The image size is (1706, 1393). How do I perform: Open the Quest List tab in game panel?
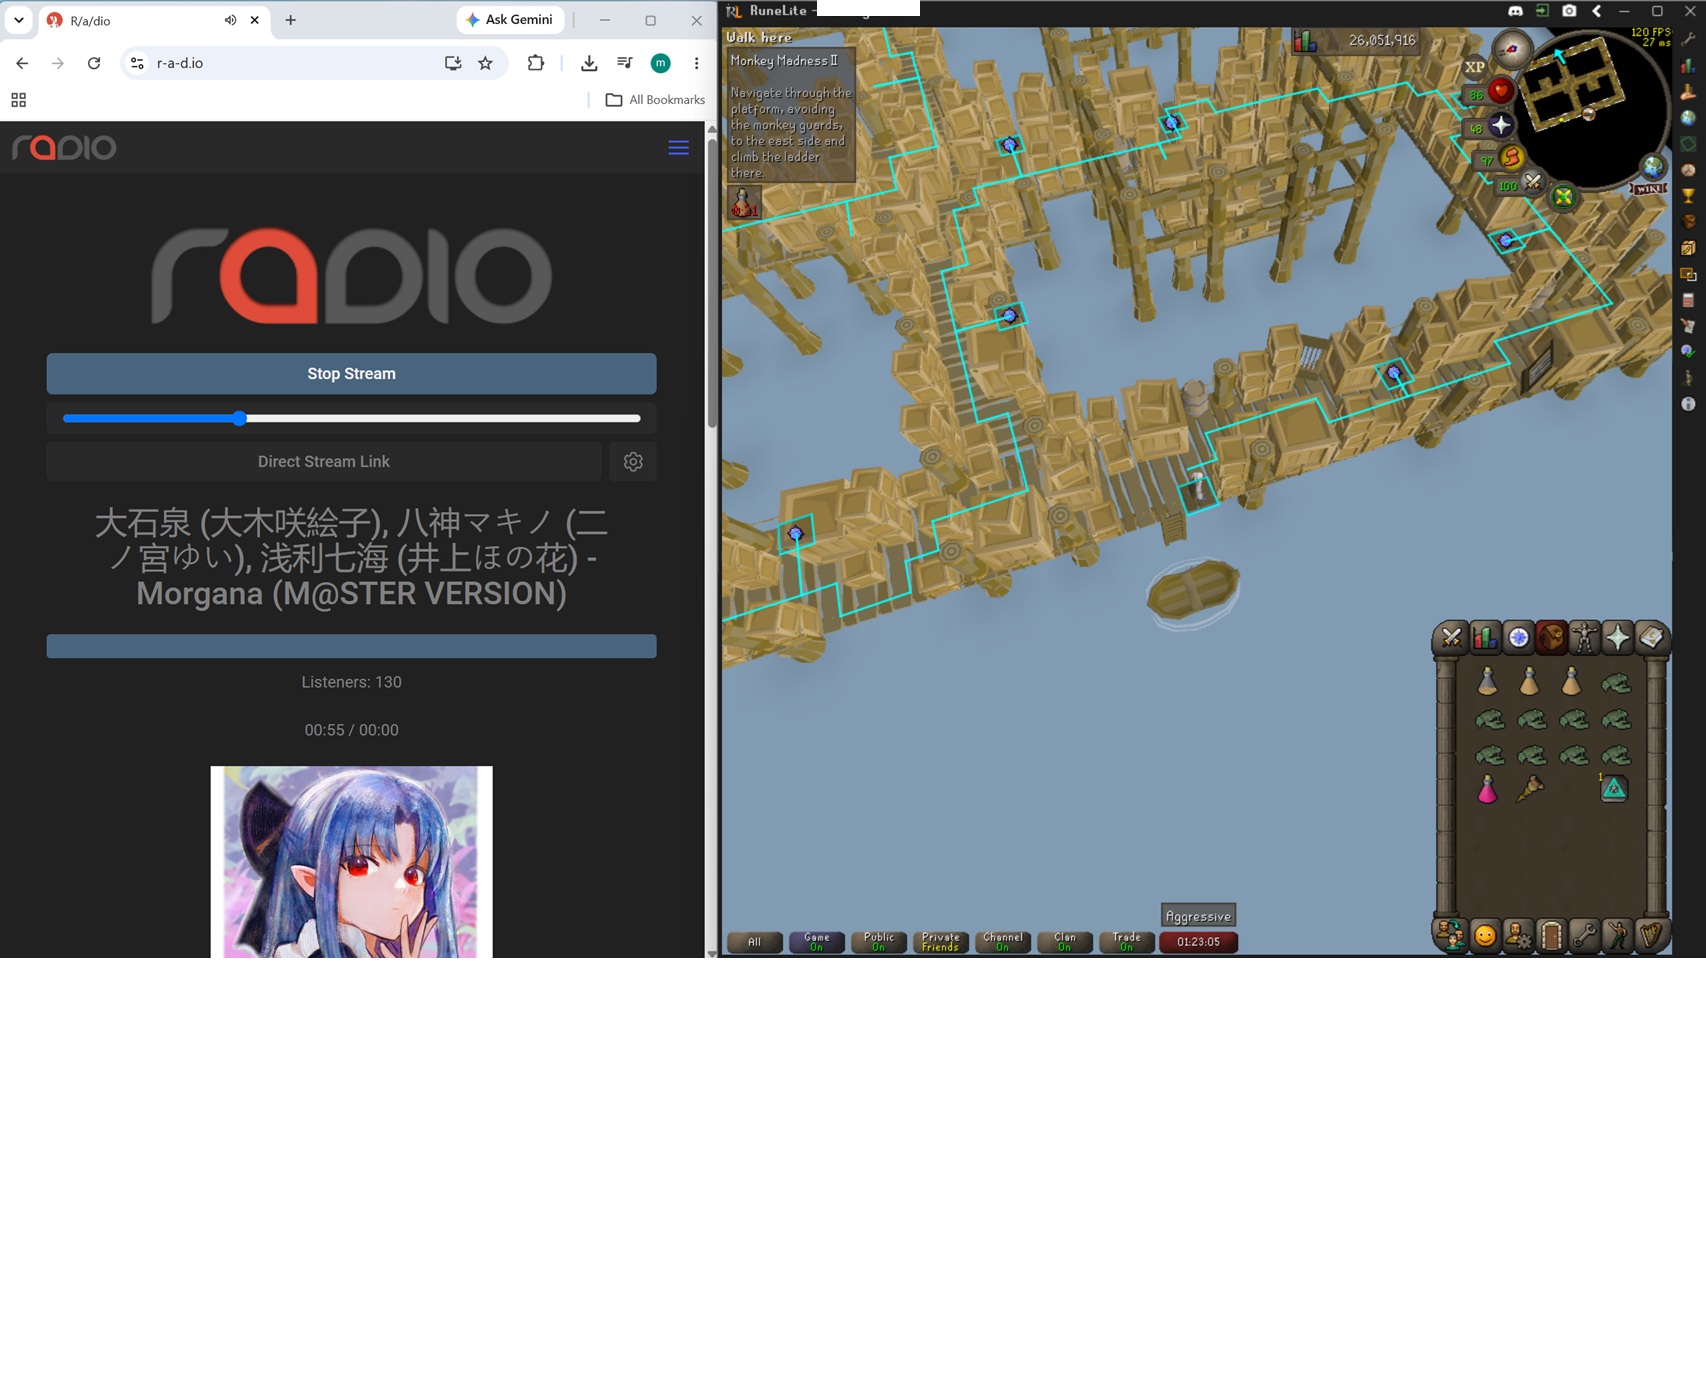pyautogui.click(x=1518, y=637)
